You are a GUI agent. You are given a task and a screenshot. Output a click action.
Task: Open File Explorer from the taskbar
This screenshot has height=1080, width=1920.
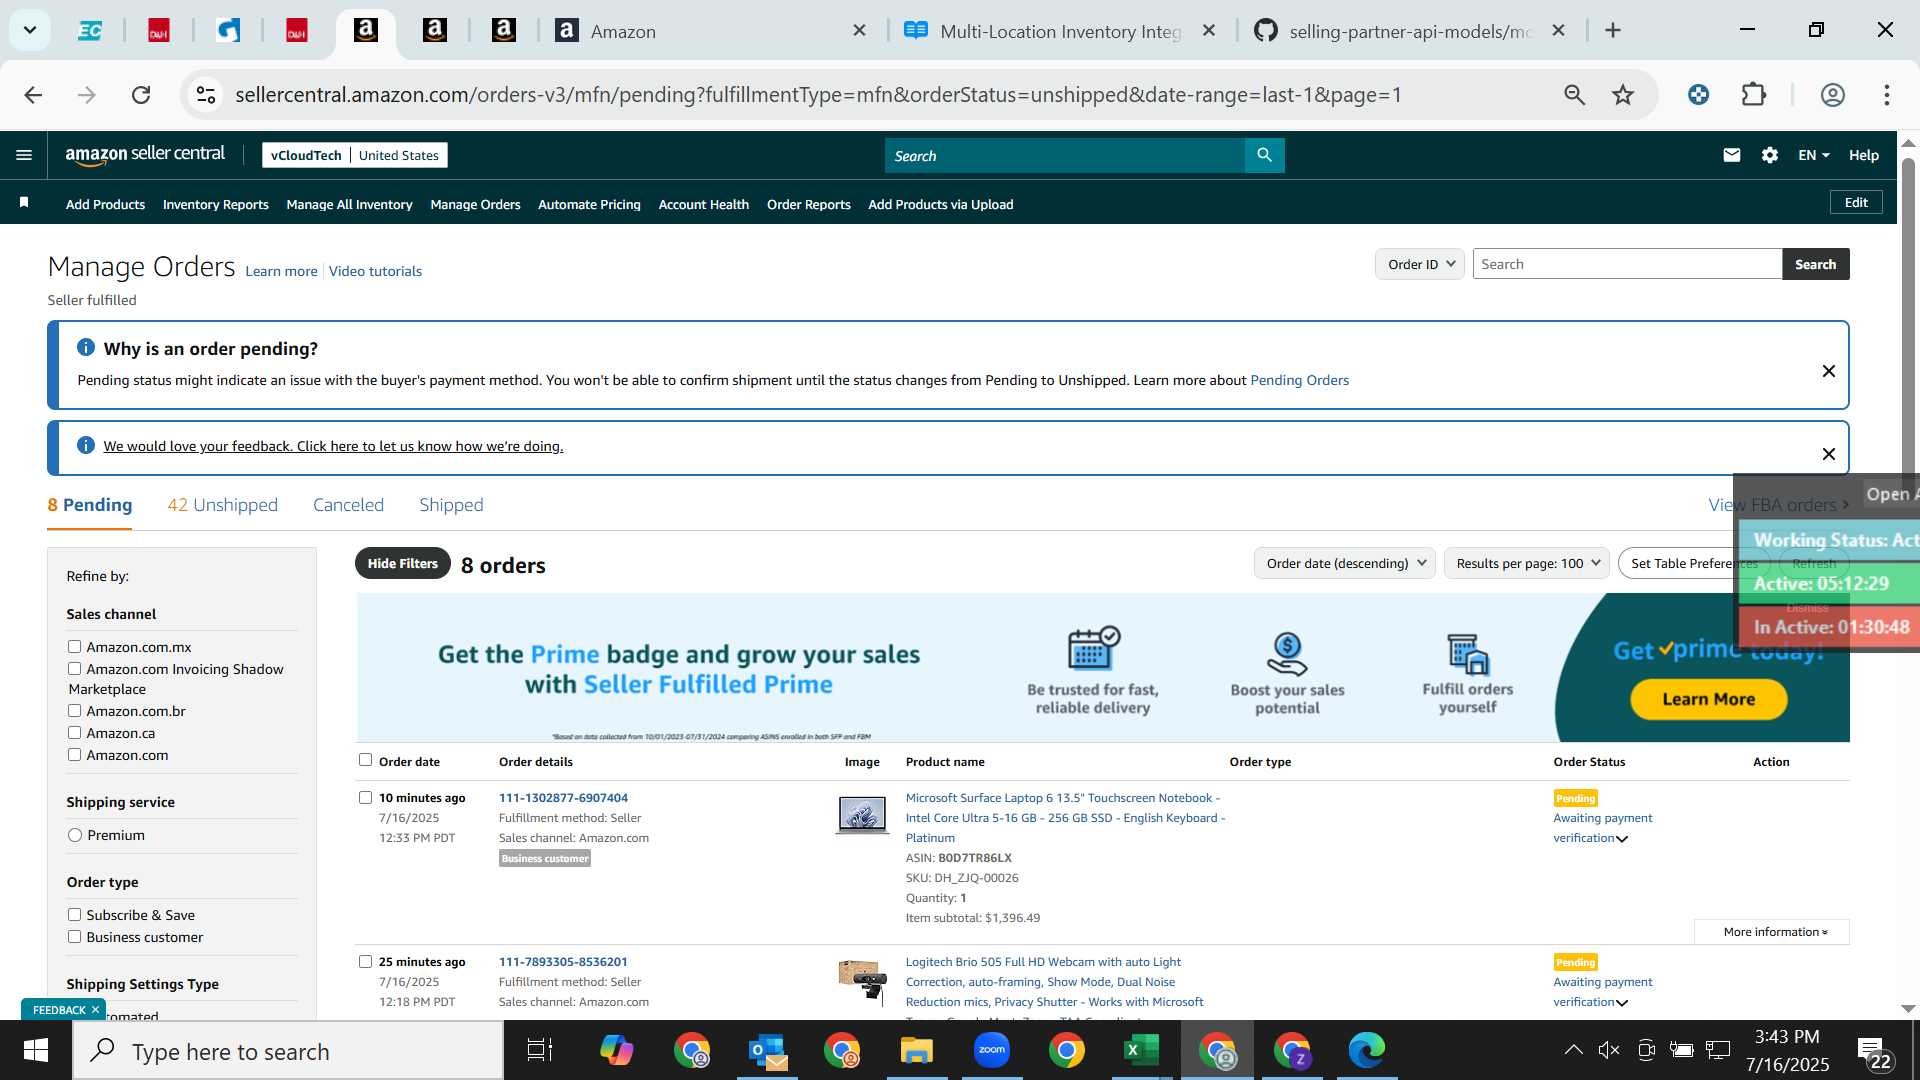point(916,1051)
